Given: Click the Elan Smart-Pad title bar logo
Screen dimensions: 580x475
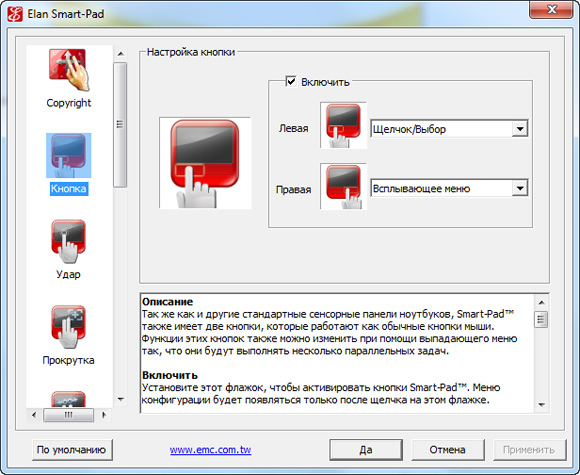Looking at the screenshot, I should tap(15, 14).
